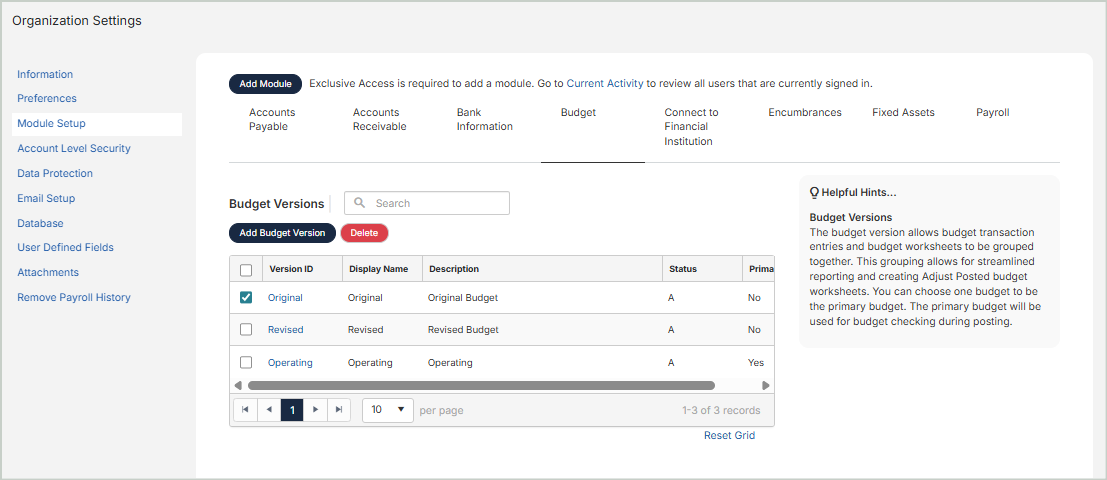Image resolution: width=1107 pixels, height=480 pixels.
Task: Switch to the Payroll module tab
Action: 992,113
